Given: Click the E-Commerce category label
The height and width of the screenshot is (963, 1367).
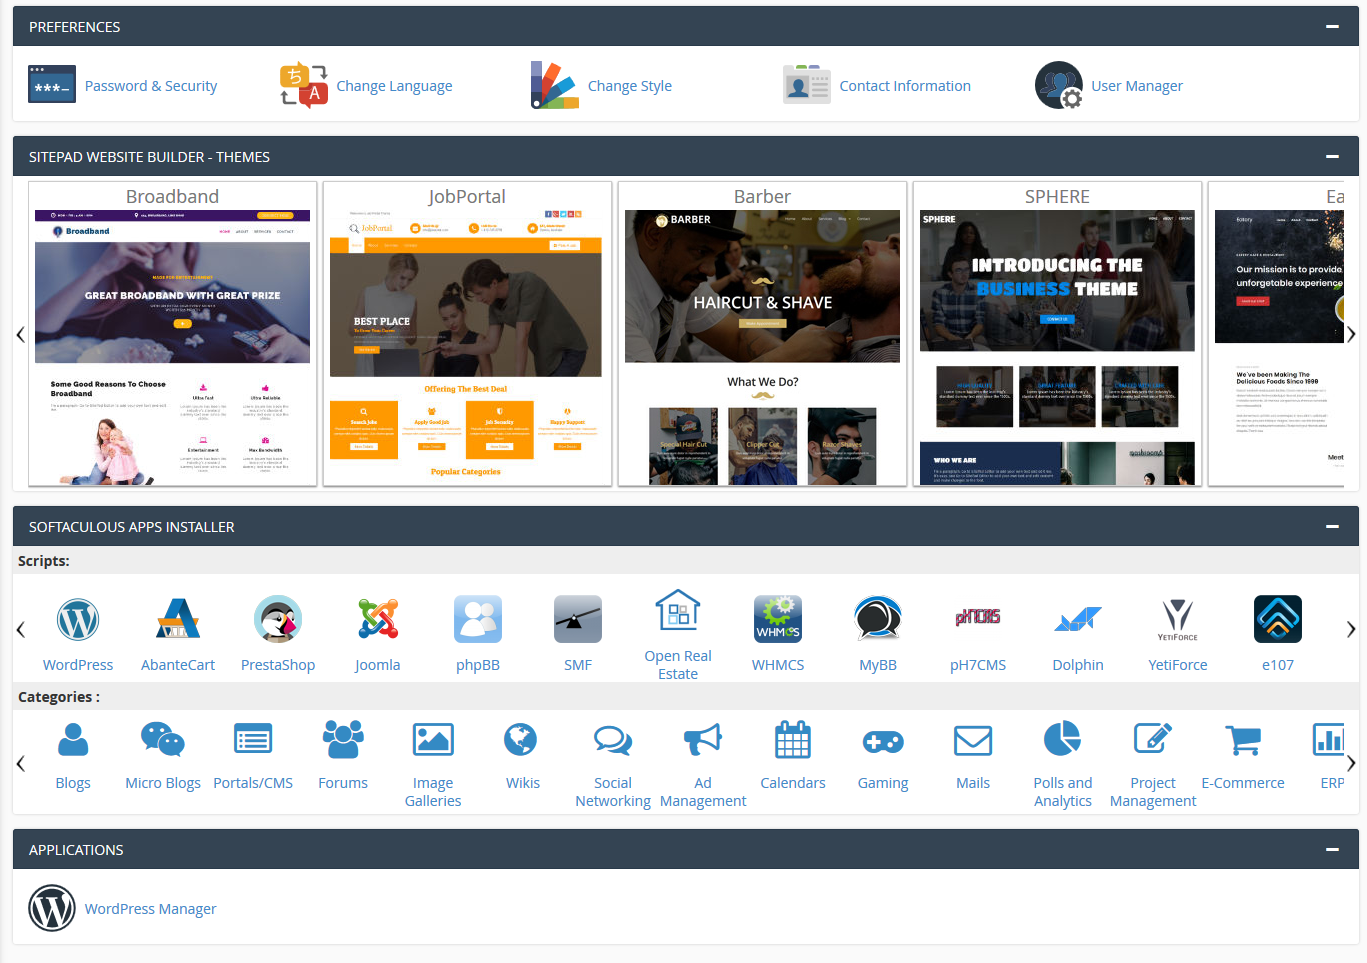Looking at the screenshot, I should pyautogui.click(x=1243, y=783).
